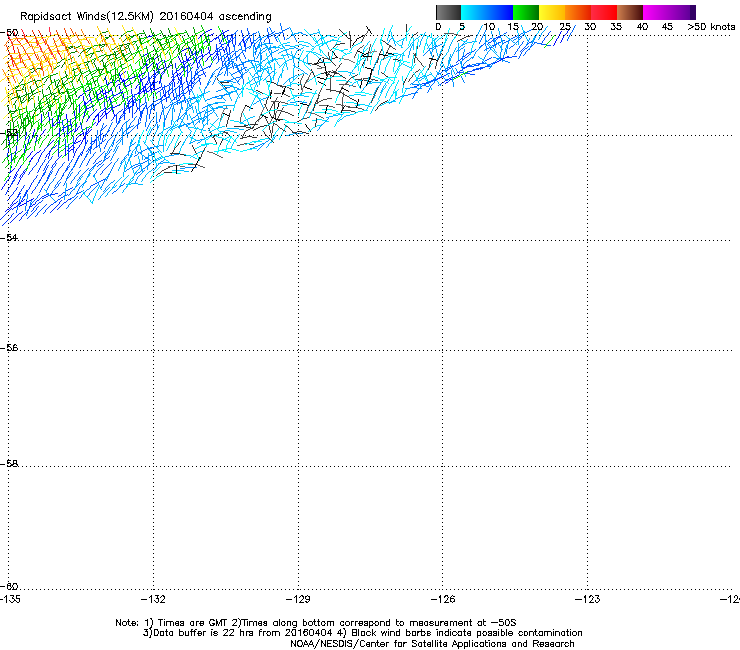Click the '>50 knots' legend label
This screenshot has width=740, height=650.
click(x=711, y=26)
